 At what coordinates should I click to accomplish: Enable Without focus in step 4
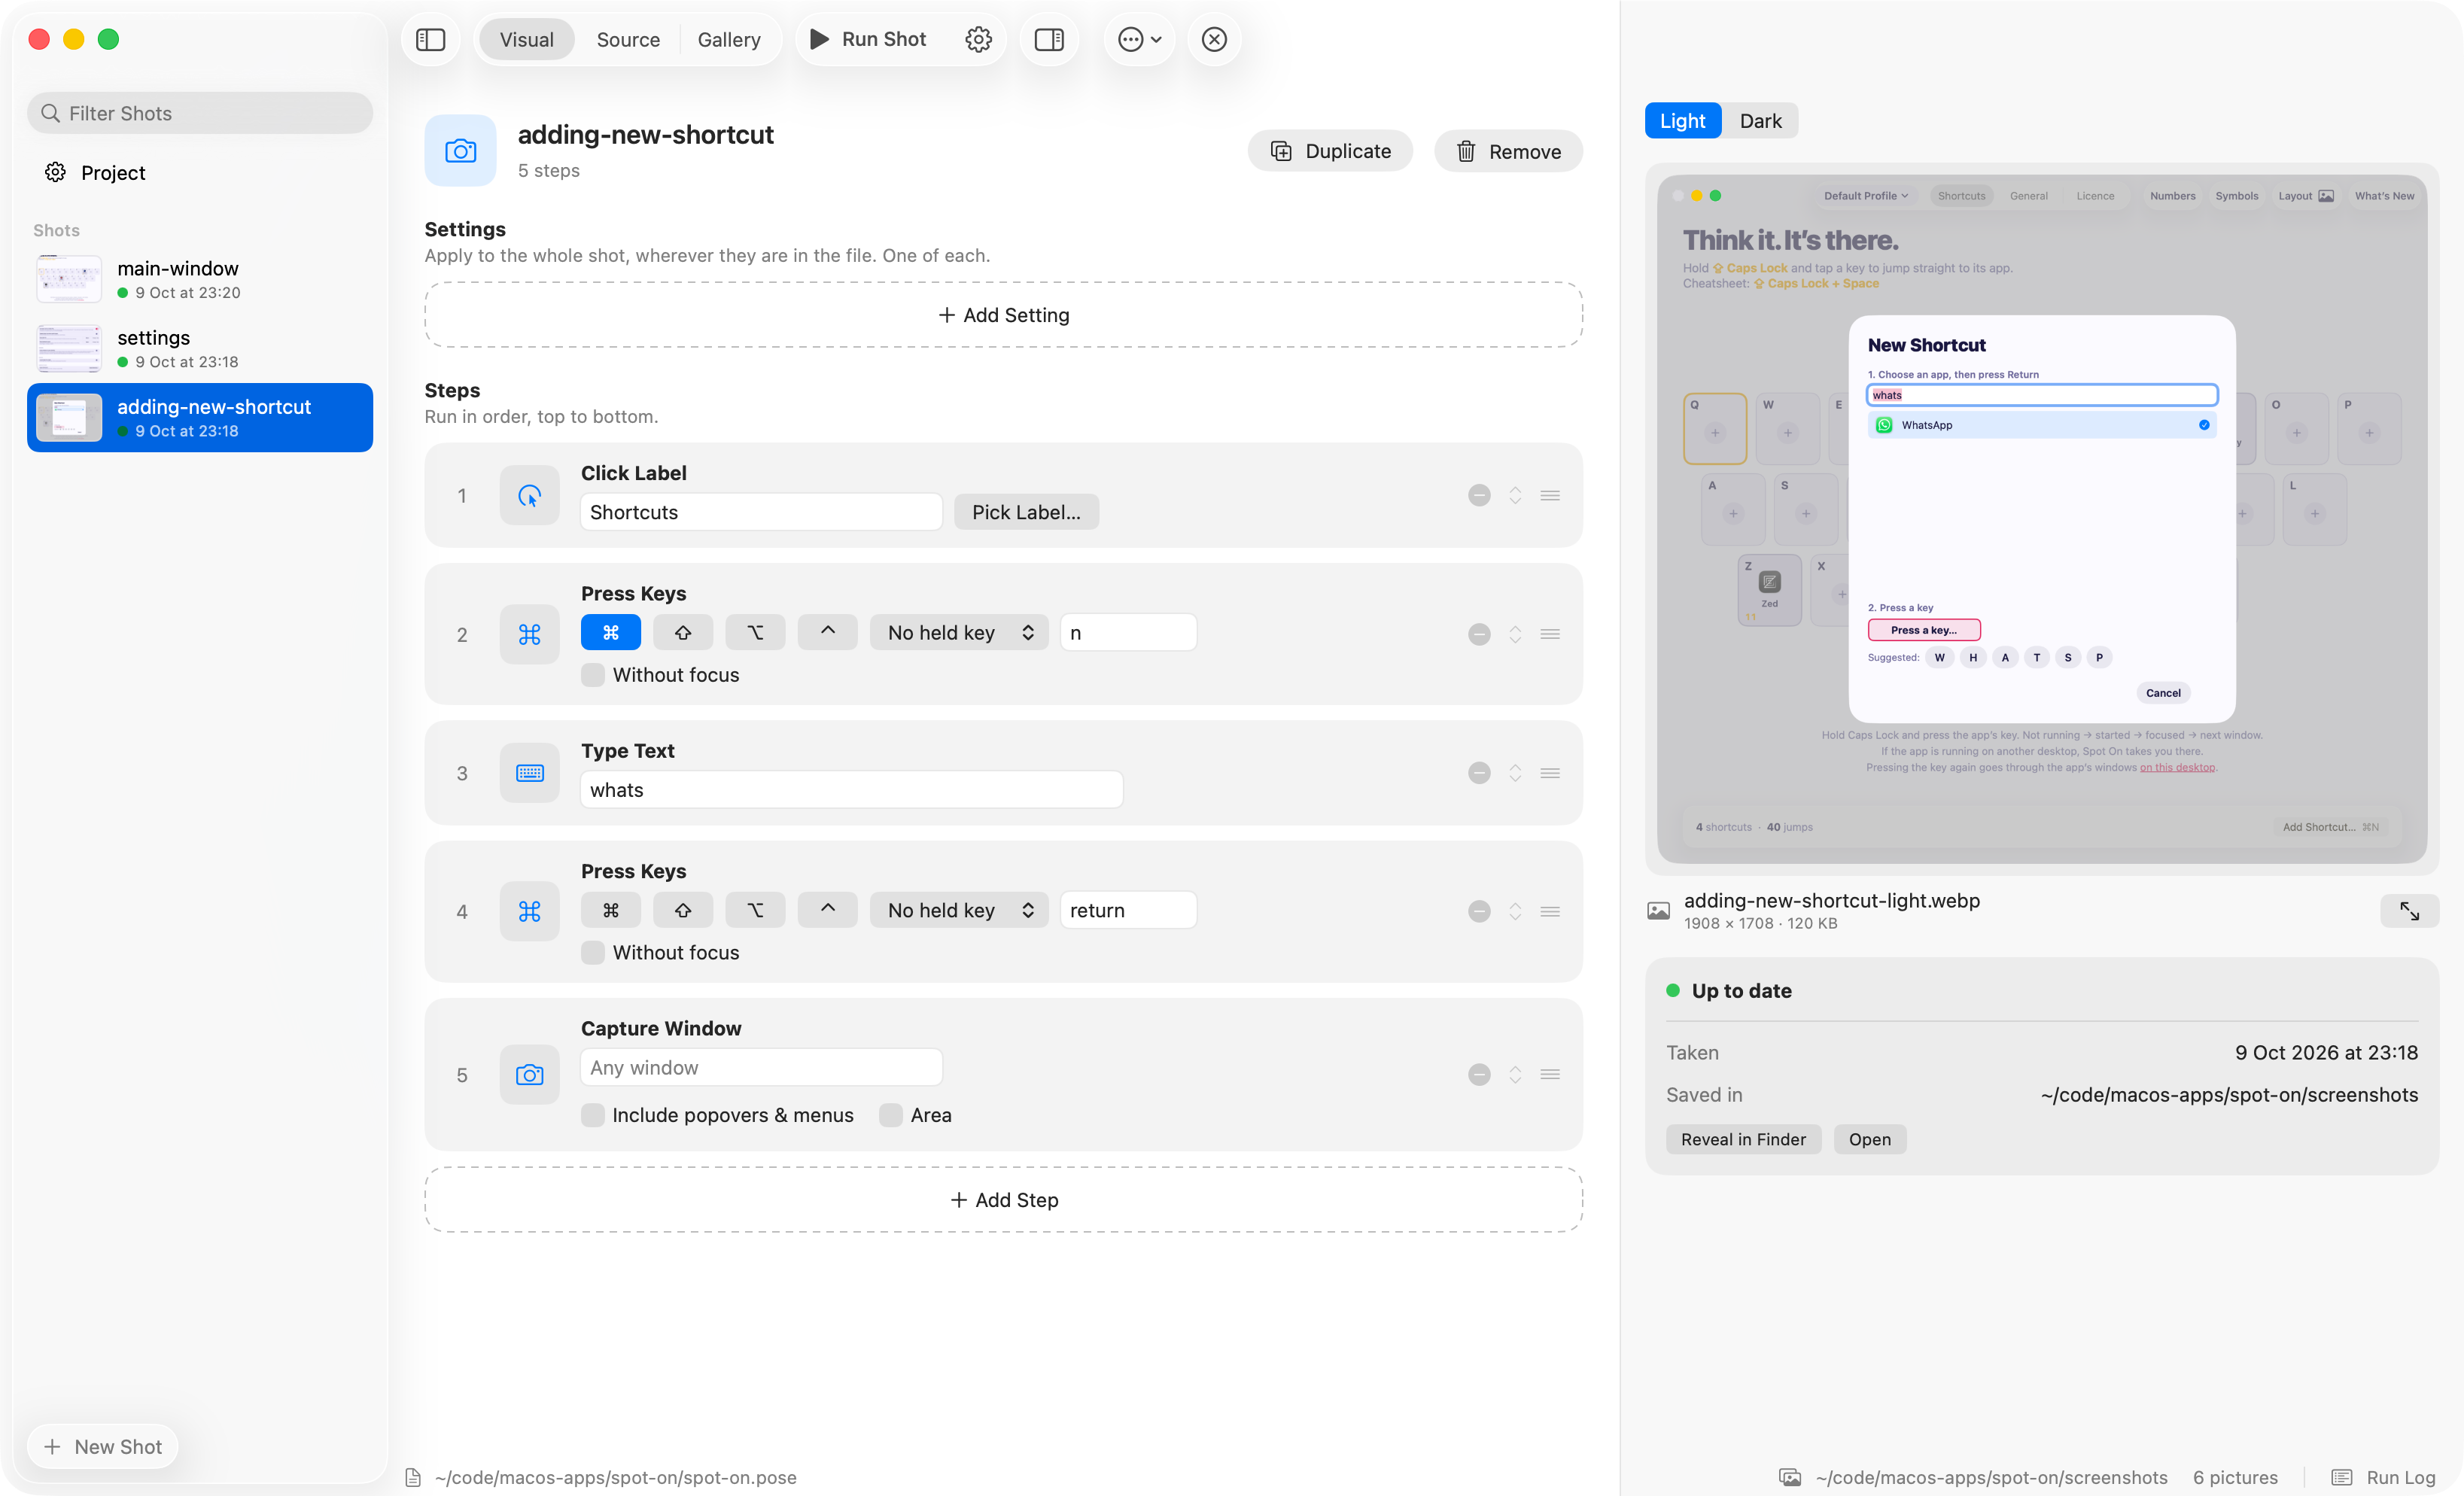(592, 952)
